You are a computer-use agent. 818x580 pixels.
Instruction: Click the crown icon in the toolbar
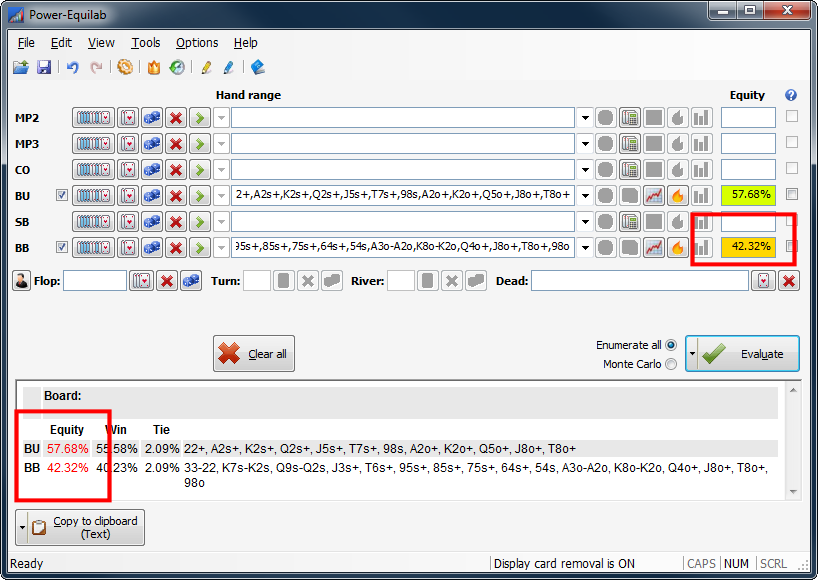point(153,67)
